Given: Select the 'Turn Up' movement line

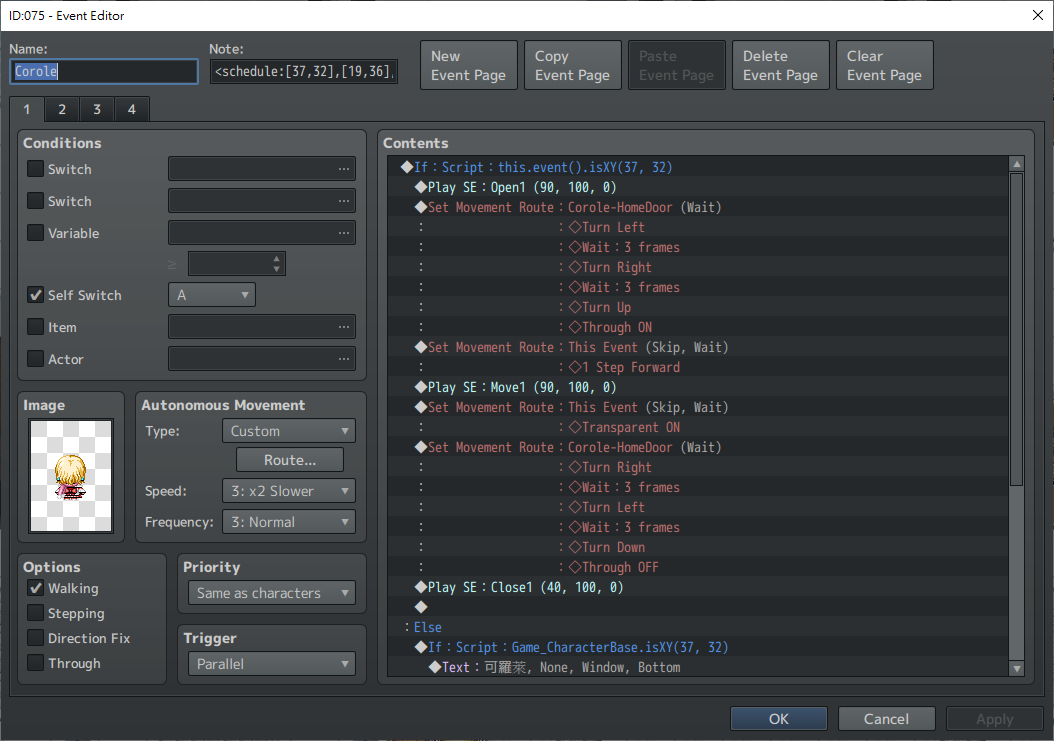Looking at the screenshot, I should [697, 307].
